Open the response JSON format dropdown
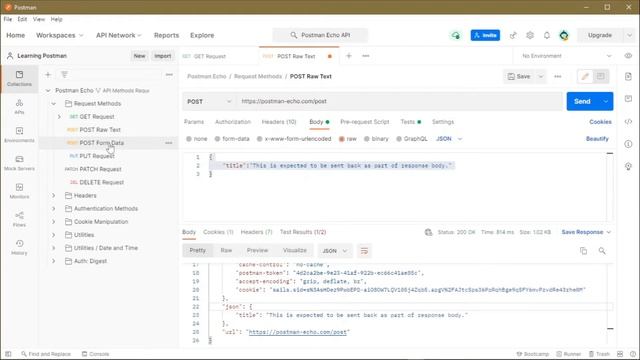Screen dimensions: 640x360 point(334,251)
